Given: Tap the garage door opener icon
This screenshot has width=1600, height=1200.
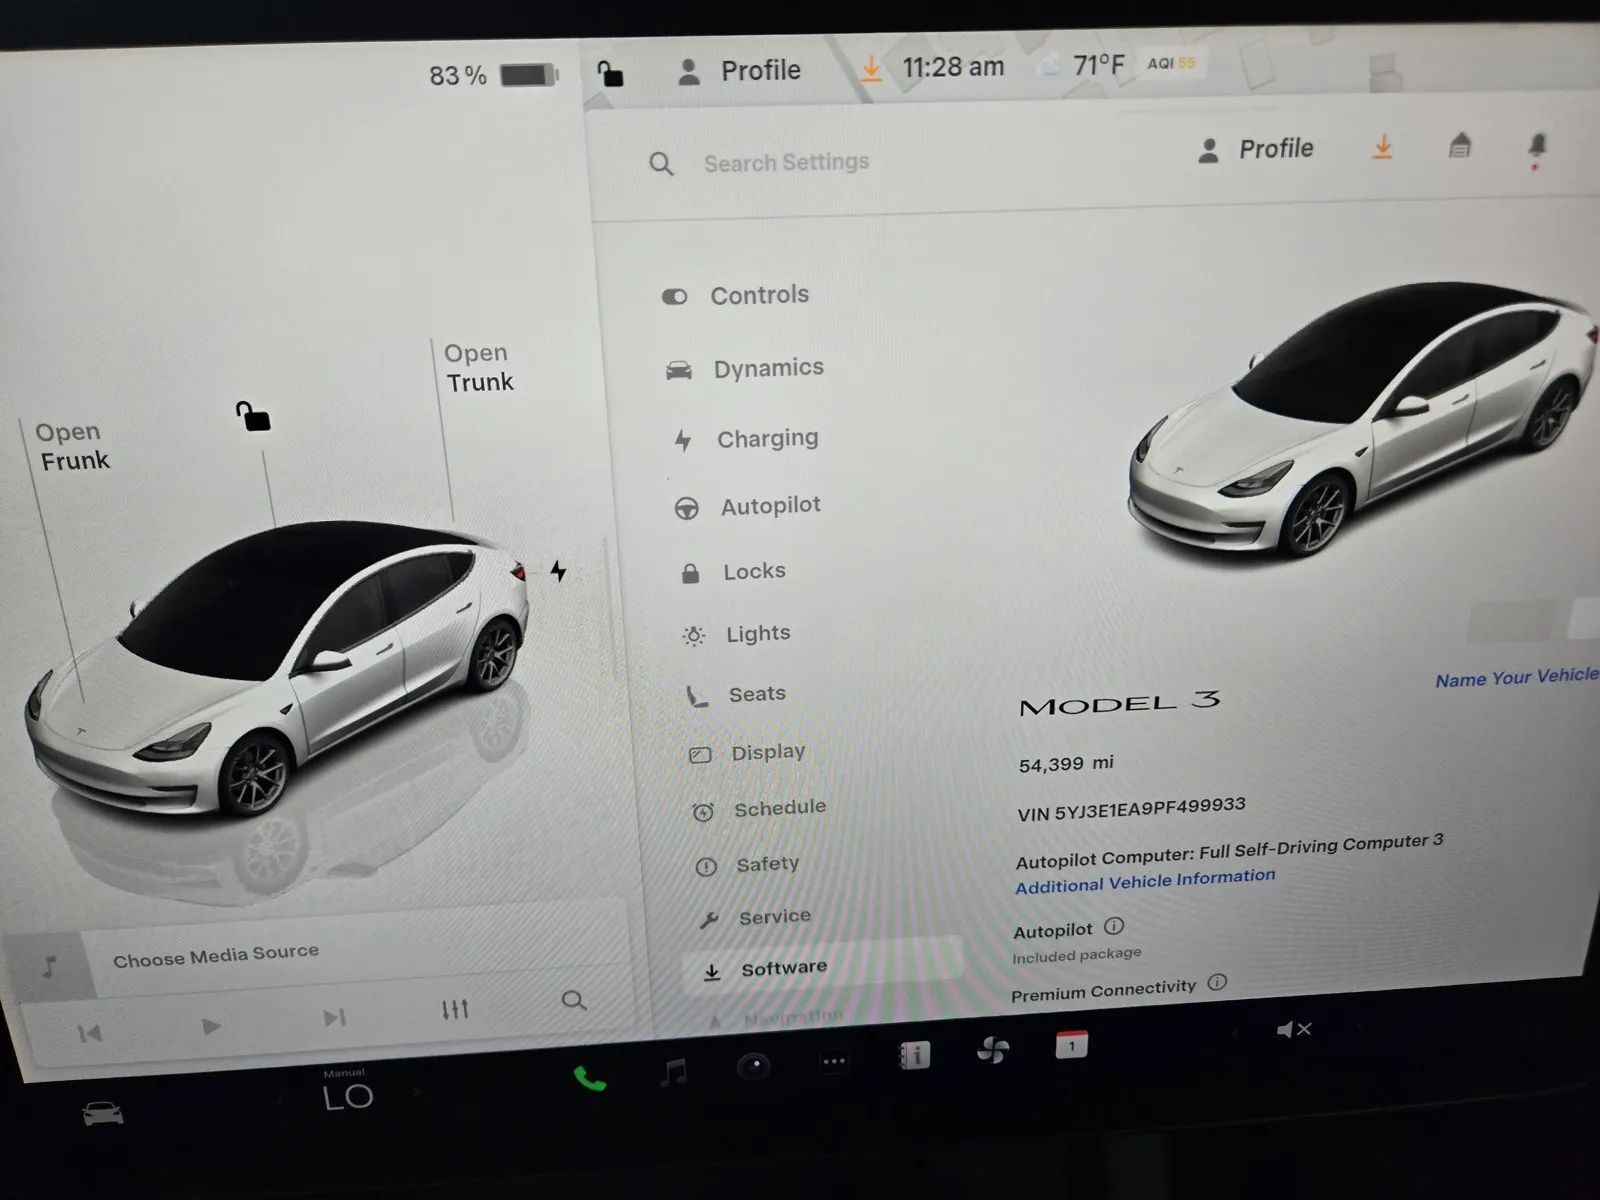Looking at the screenshot, I should 1459,147.
